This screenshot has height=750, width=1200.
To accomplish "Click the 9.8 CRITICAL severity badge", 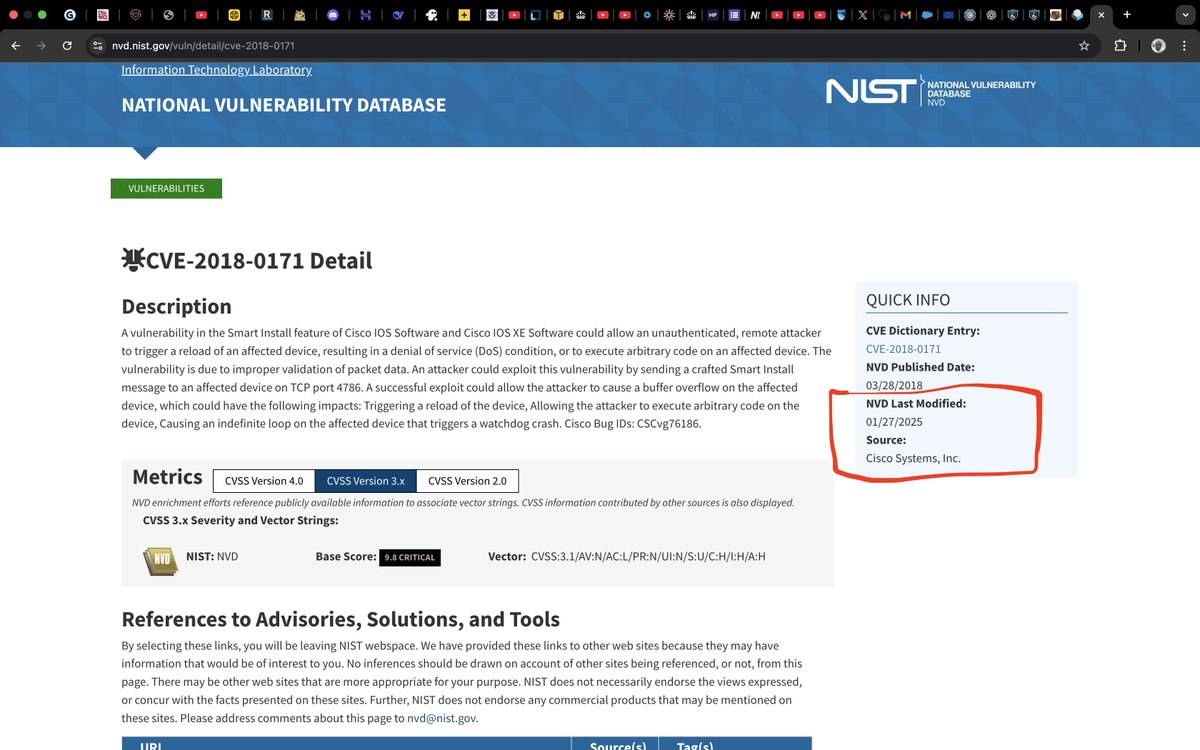I will tap(410, 557).
